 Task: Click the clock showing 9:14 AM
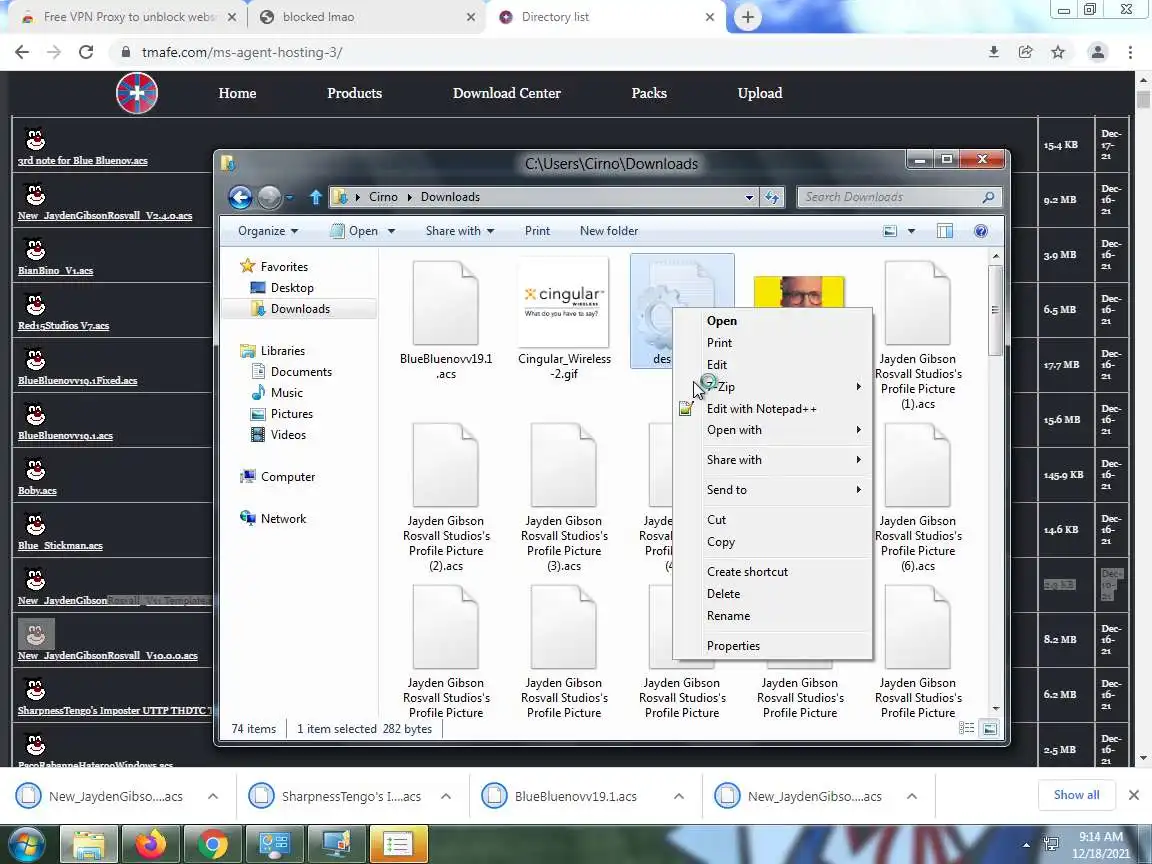[1100, 837]
